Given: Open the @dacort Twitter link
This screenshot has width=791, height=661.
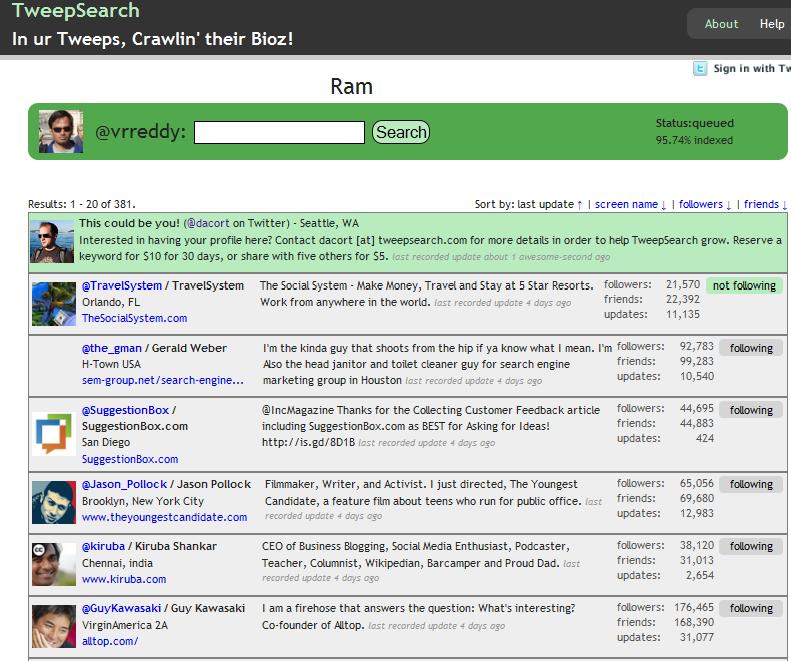Looking at the screenshot, I should (208, 223).
